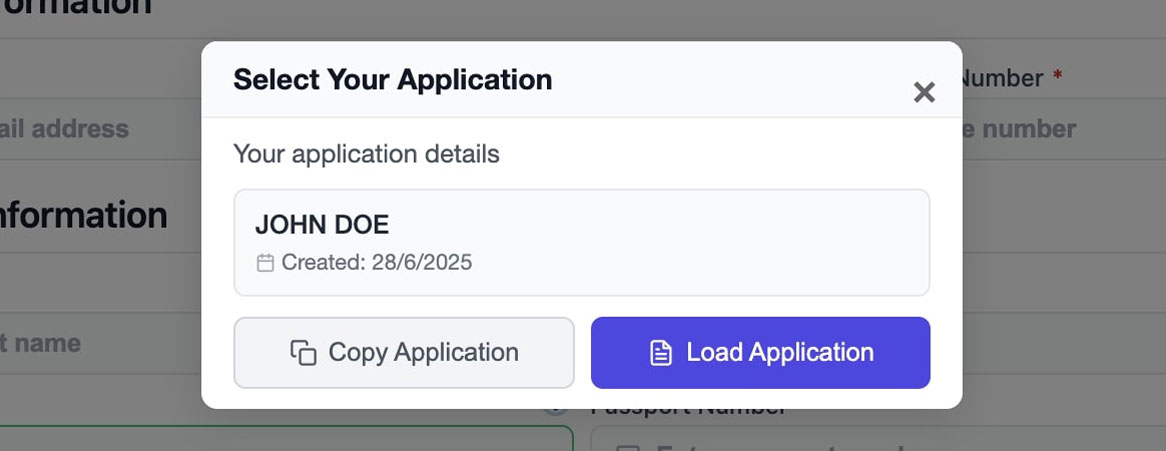Close the Select Your Application dialog
Image resolution: width=1166 pixels, height=451 pixels.
tap(924, 93)
